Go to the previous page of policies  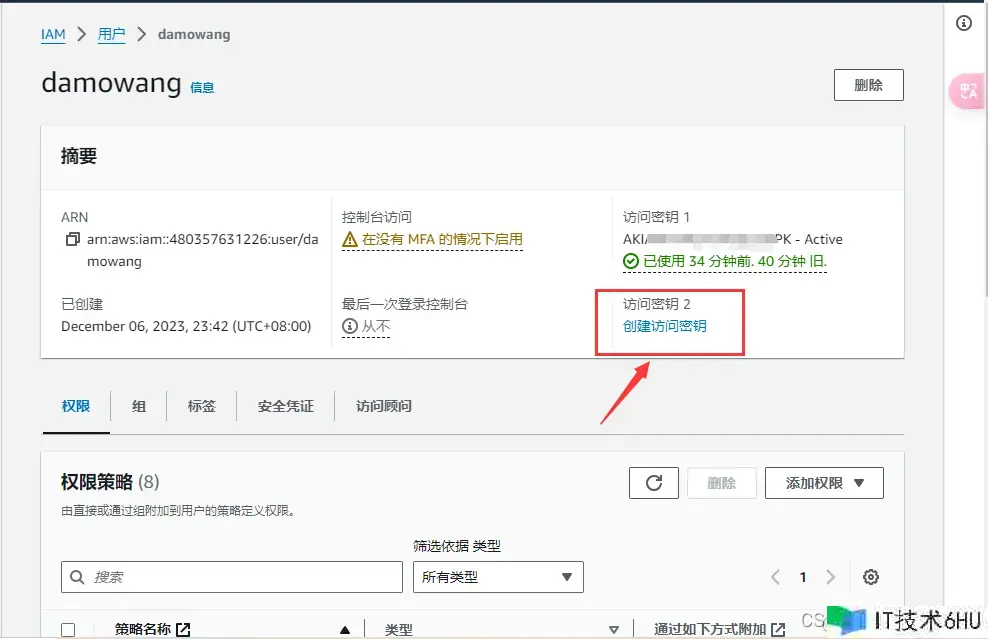tap(776, 577)
